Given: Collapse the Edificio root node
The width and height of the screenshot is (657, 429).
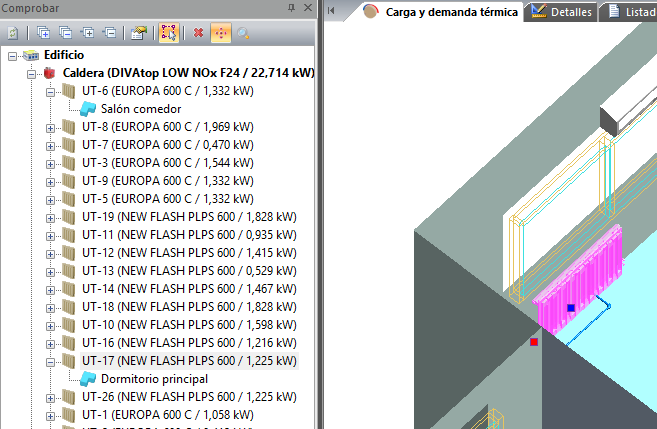Looking at the screenshot, I should (x=13, y=56).
